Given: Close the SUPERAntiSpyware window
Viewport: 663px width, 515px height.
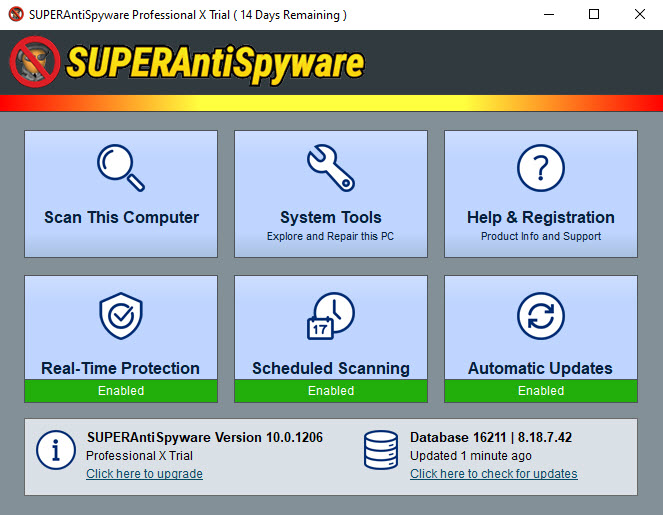Looking at the screenshot, I should click(x=640, y=14).
